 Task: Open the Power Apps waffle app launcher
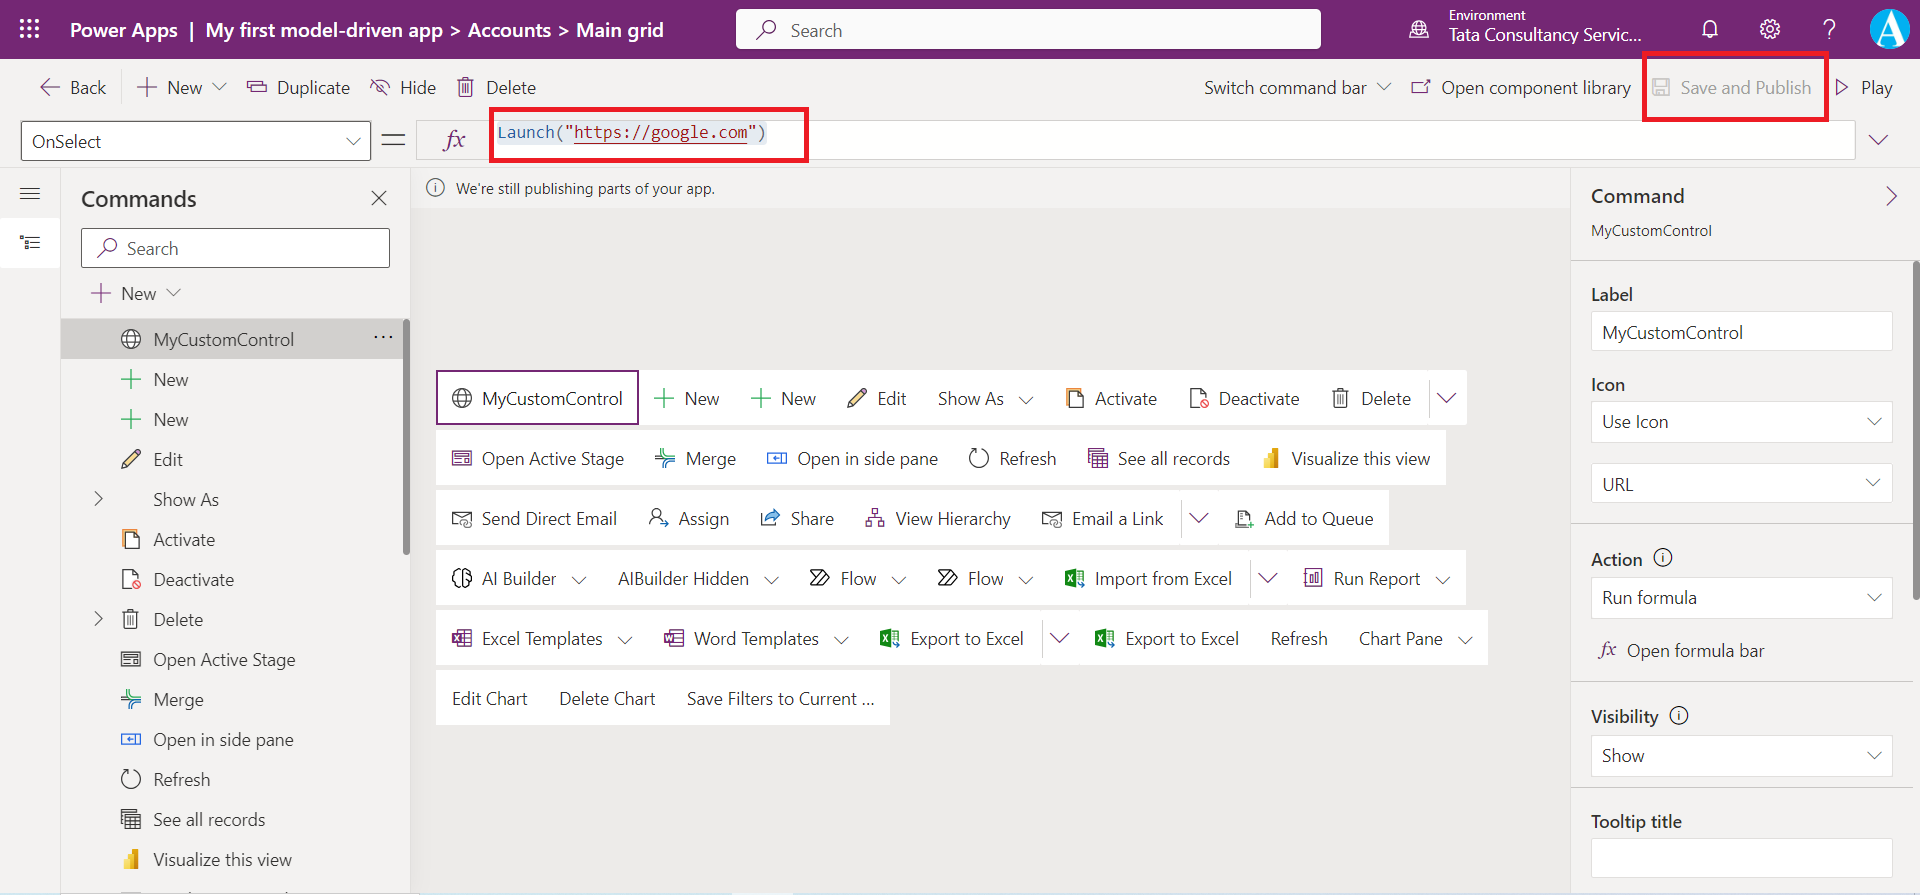tap(30, 29)
